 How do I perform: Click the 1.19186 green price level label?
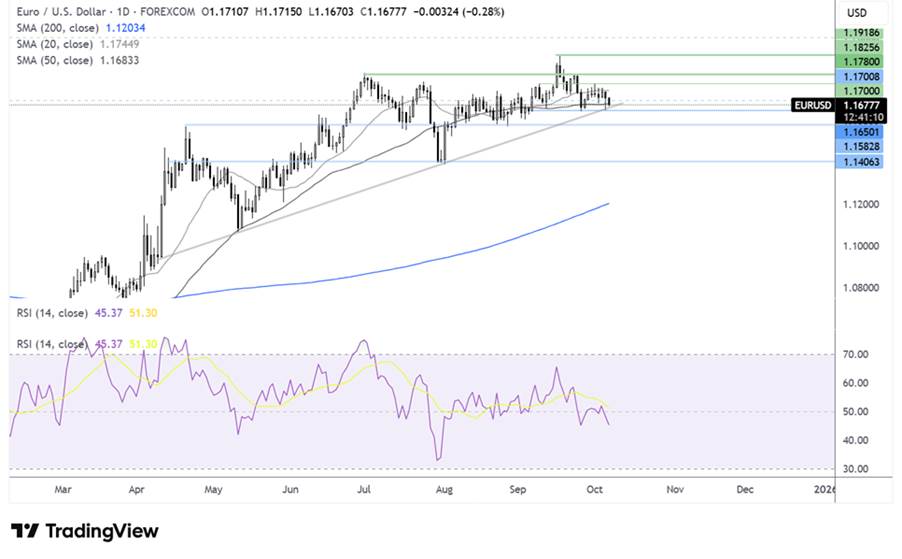(x=858, y=33)
